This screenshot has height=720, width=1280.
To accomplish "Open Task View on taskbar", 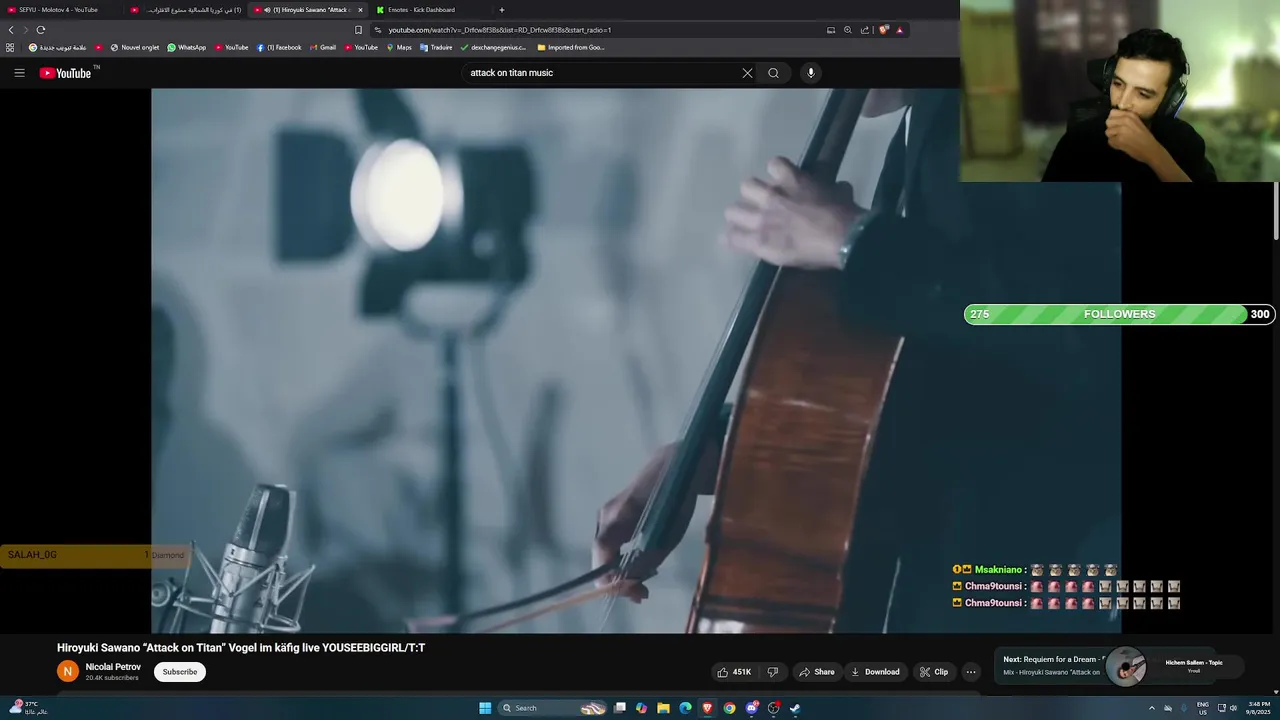I will click(619, 708).
